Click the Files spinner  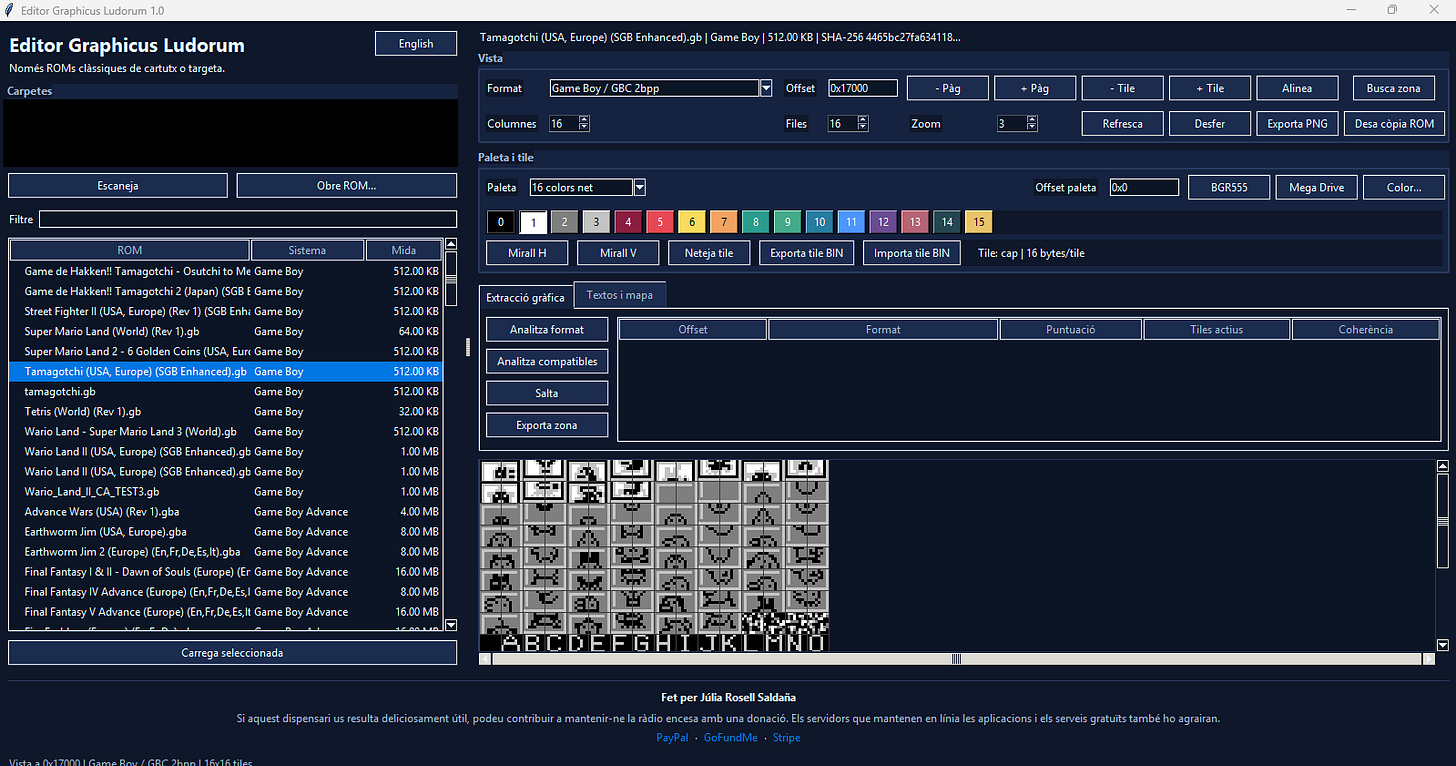pyautogui.click(x=848, y=124)
